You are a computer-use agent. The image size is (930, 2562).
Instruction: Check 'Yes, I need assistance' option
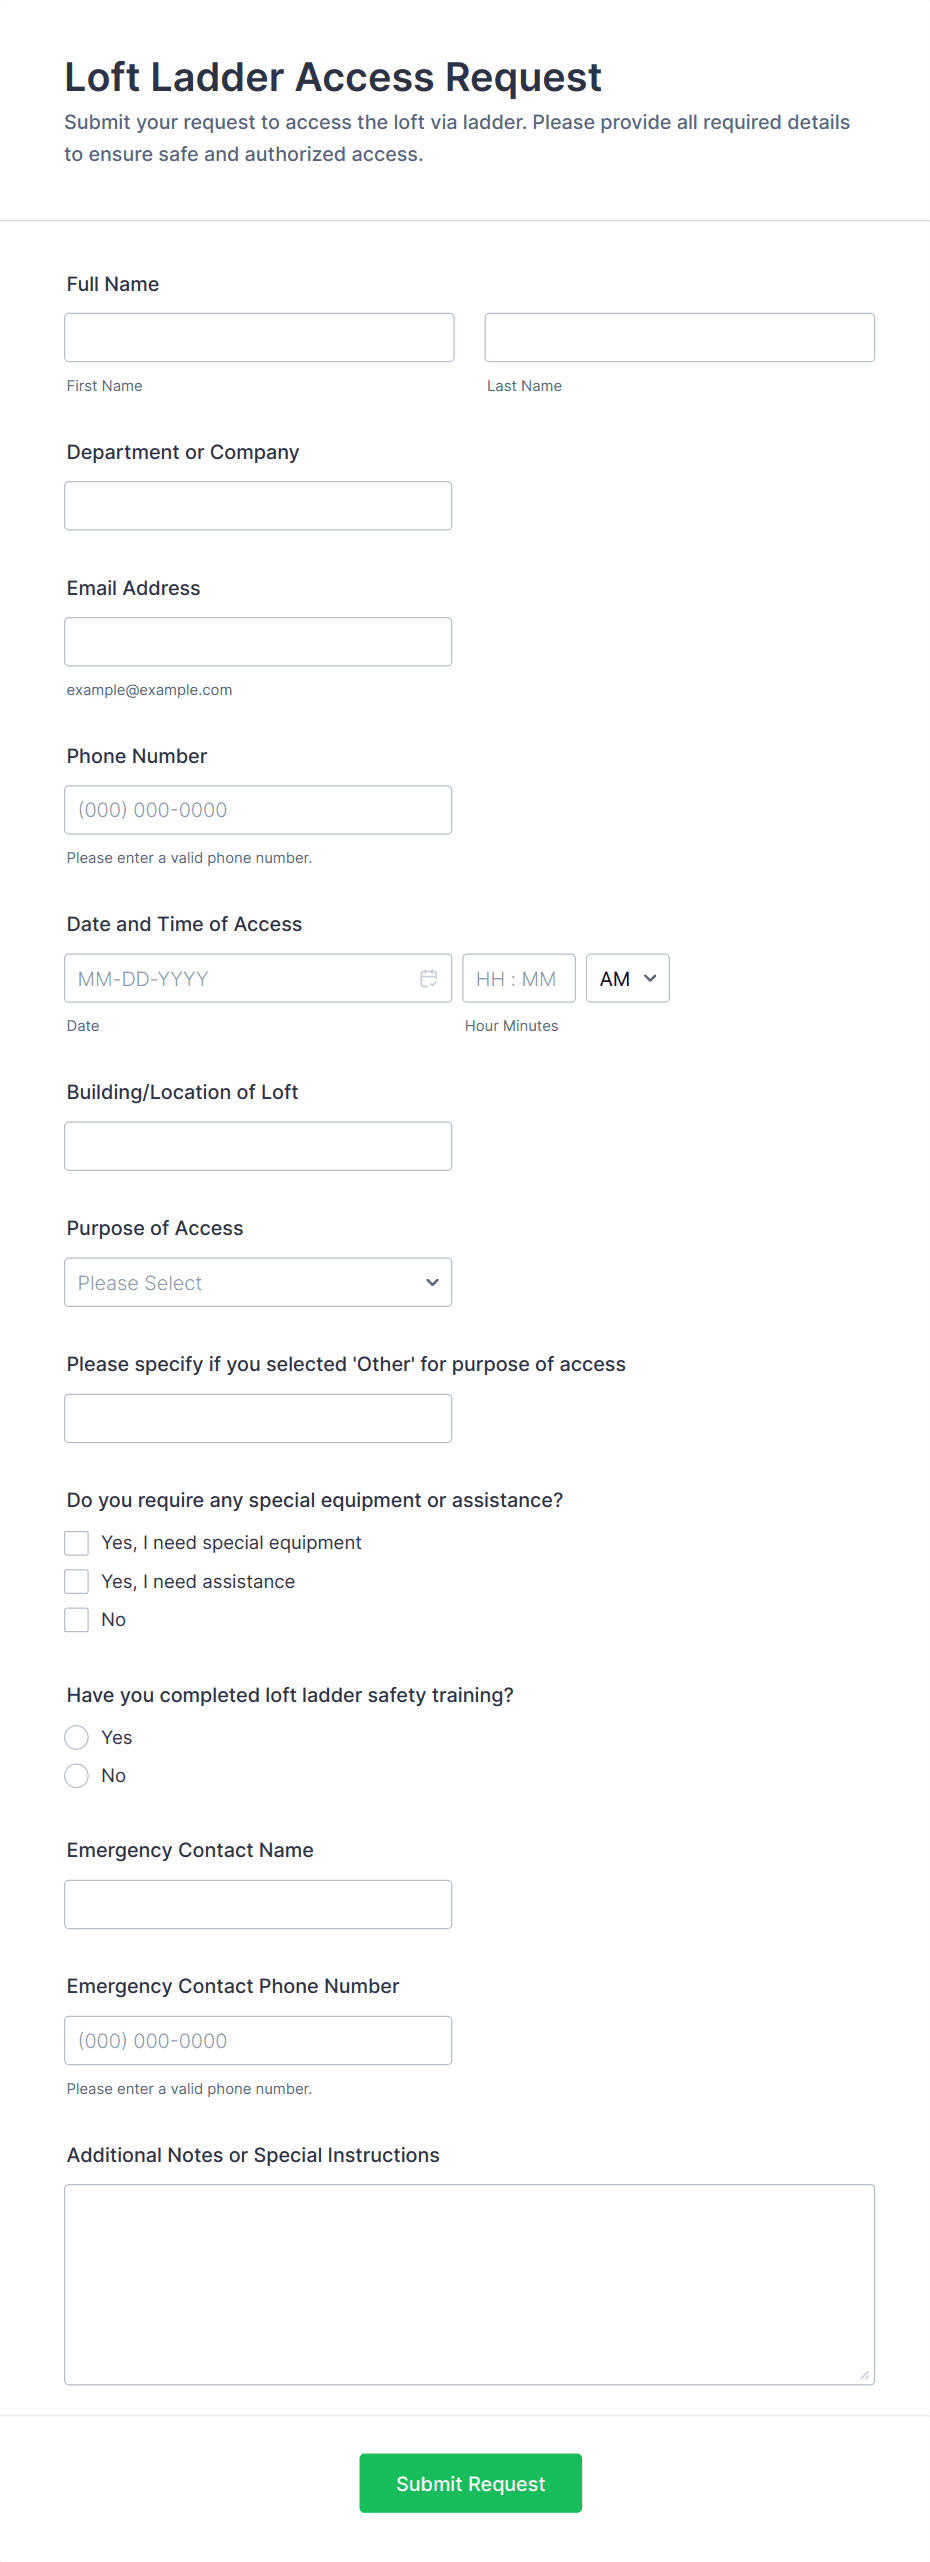tap(77, 1581)
